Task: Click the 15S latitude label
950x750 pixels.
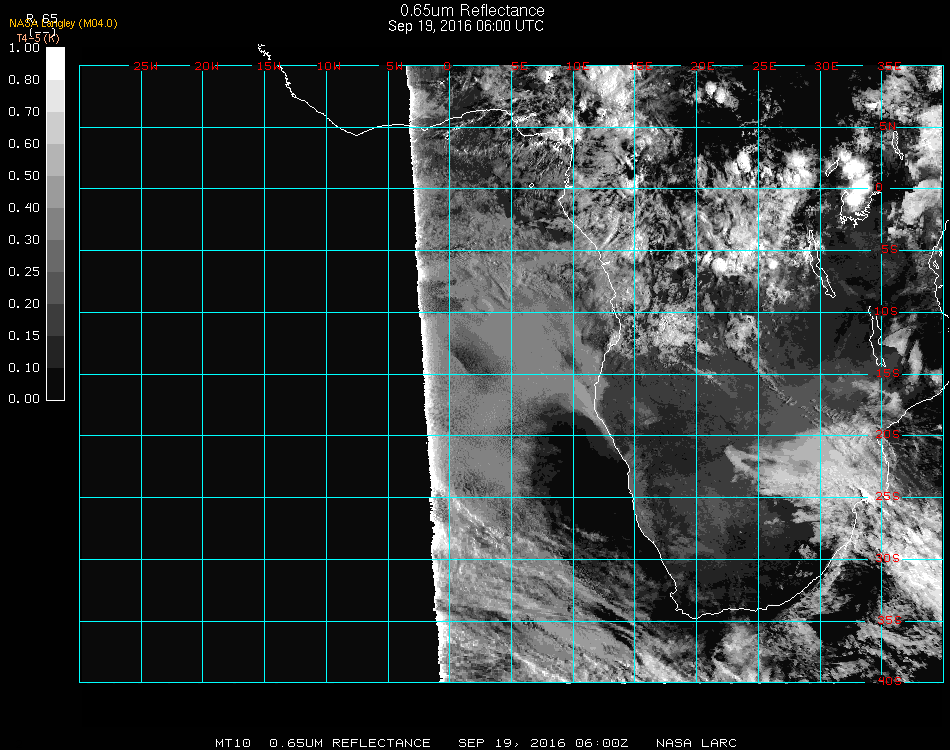Action: tap(888, 373)
